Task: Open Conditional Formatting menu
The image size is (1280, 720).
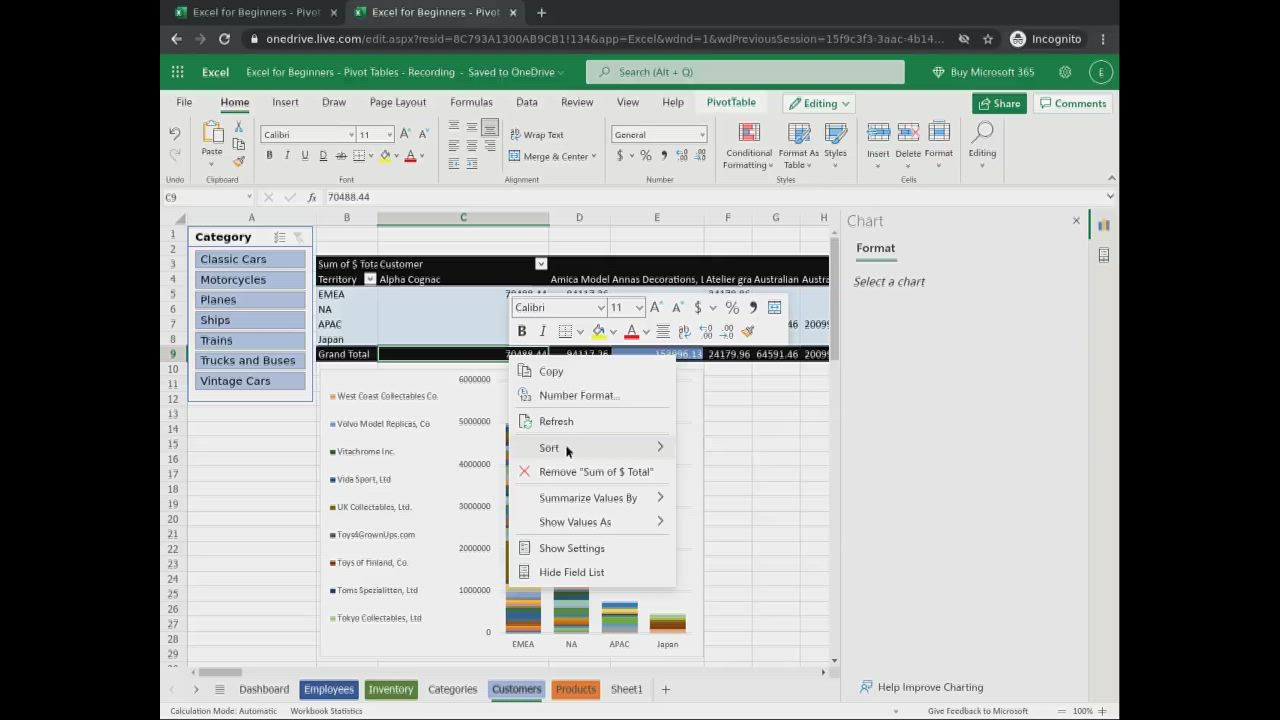Action: [749, 146]
